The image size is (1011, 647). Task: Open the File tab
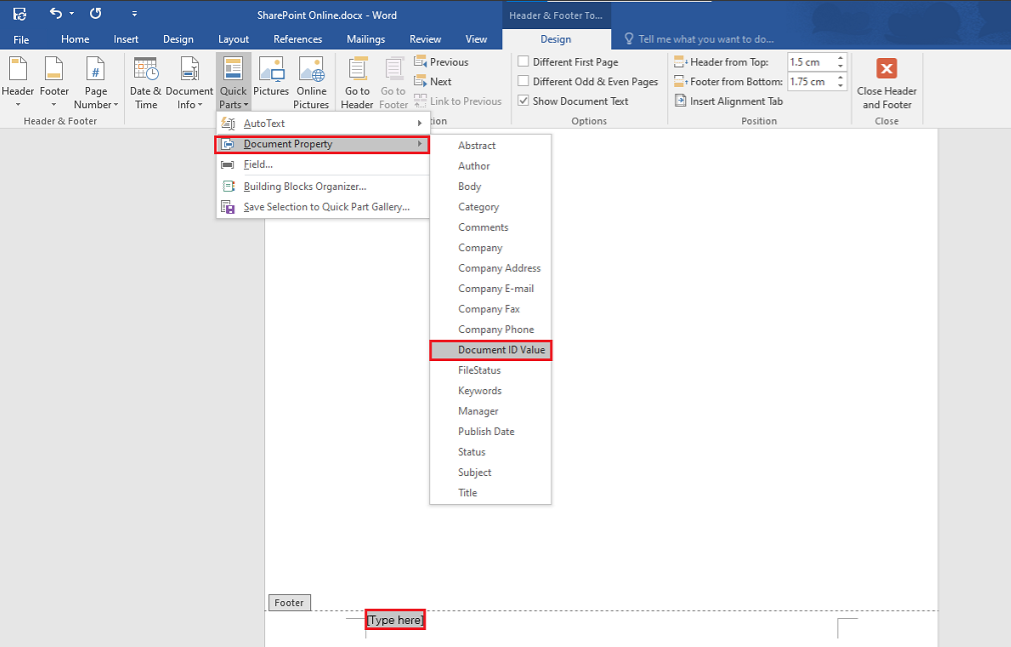pos(21,39)
